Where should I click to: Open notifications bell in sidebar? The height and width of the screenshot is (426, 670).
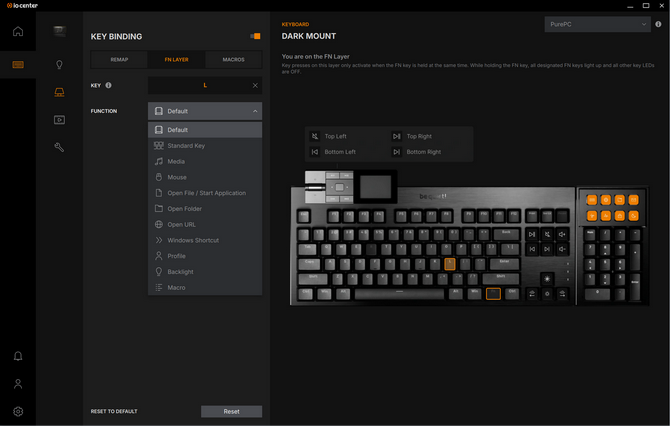[18, 356]
